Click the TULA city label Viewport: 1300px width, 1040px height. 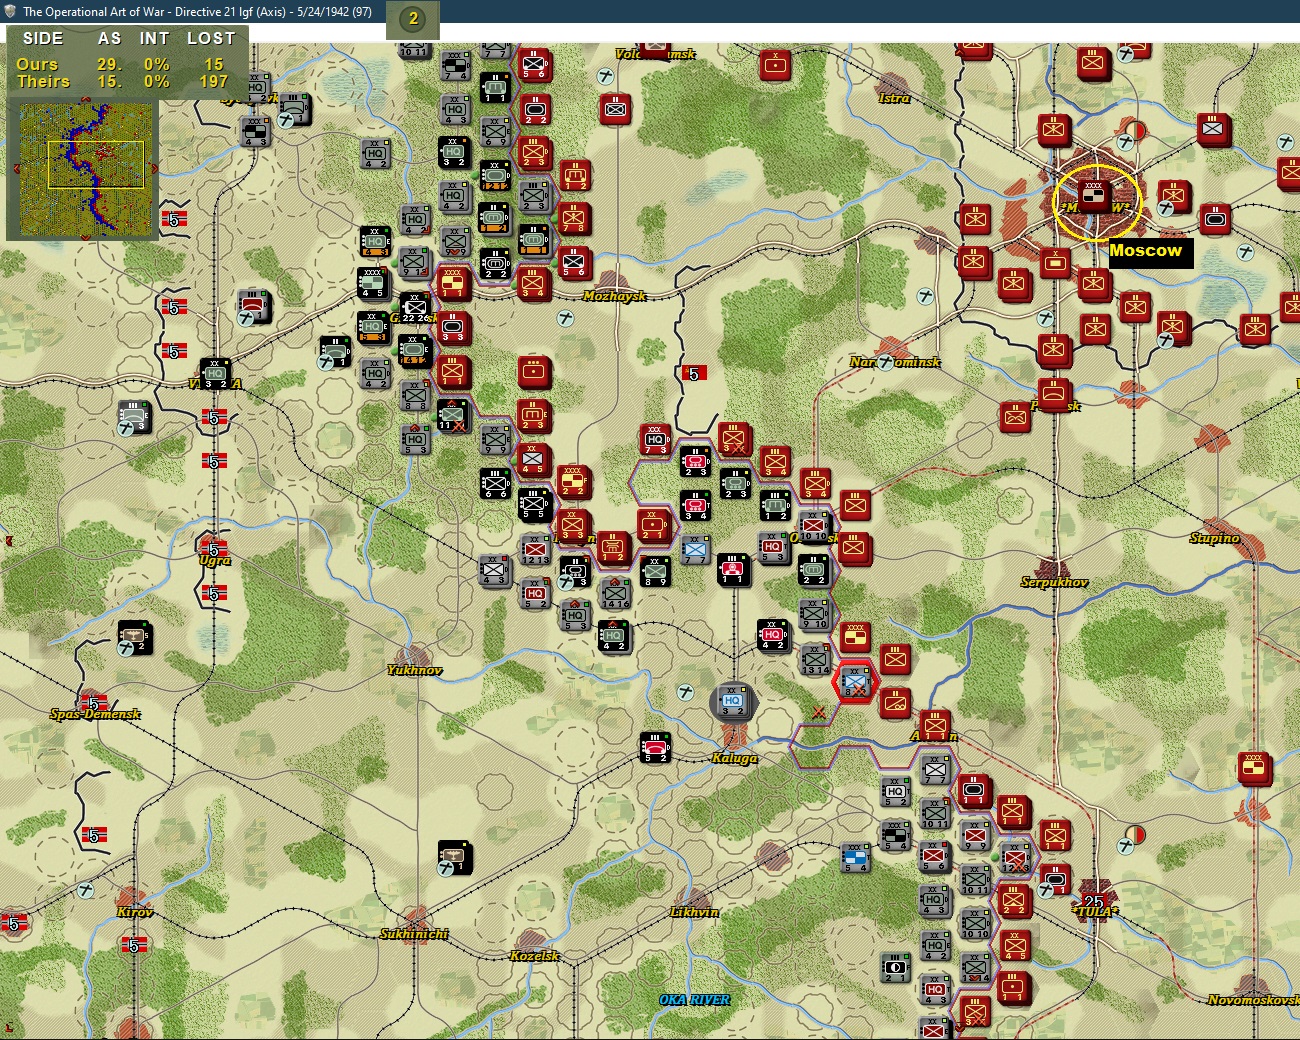pos(1094,912)
